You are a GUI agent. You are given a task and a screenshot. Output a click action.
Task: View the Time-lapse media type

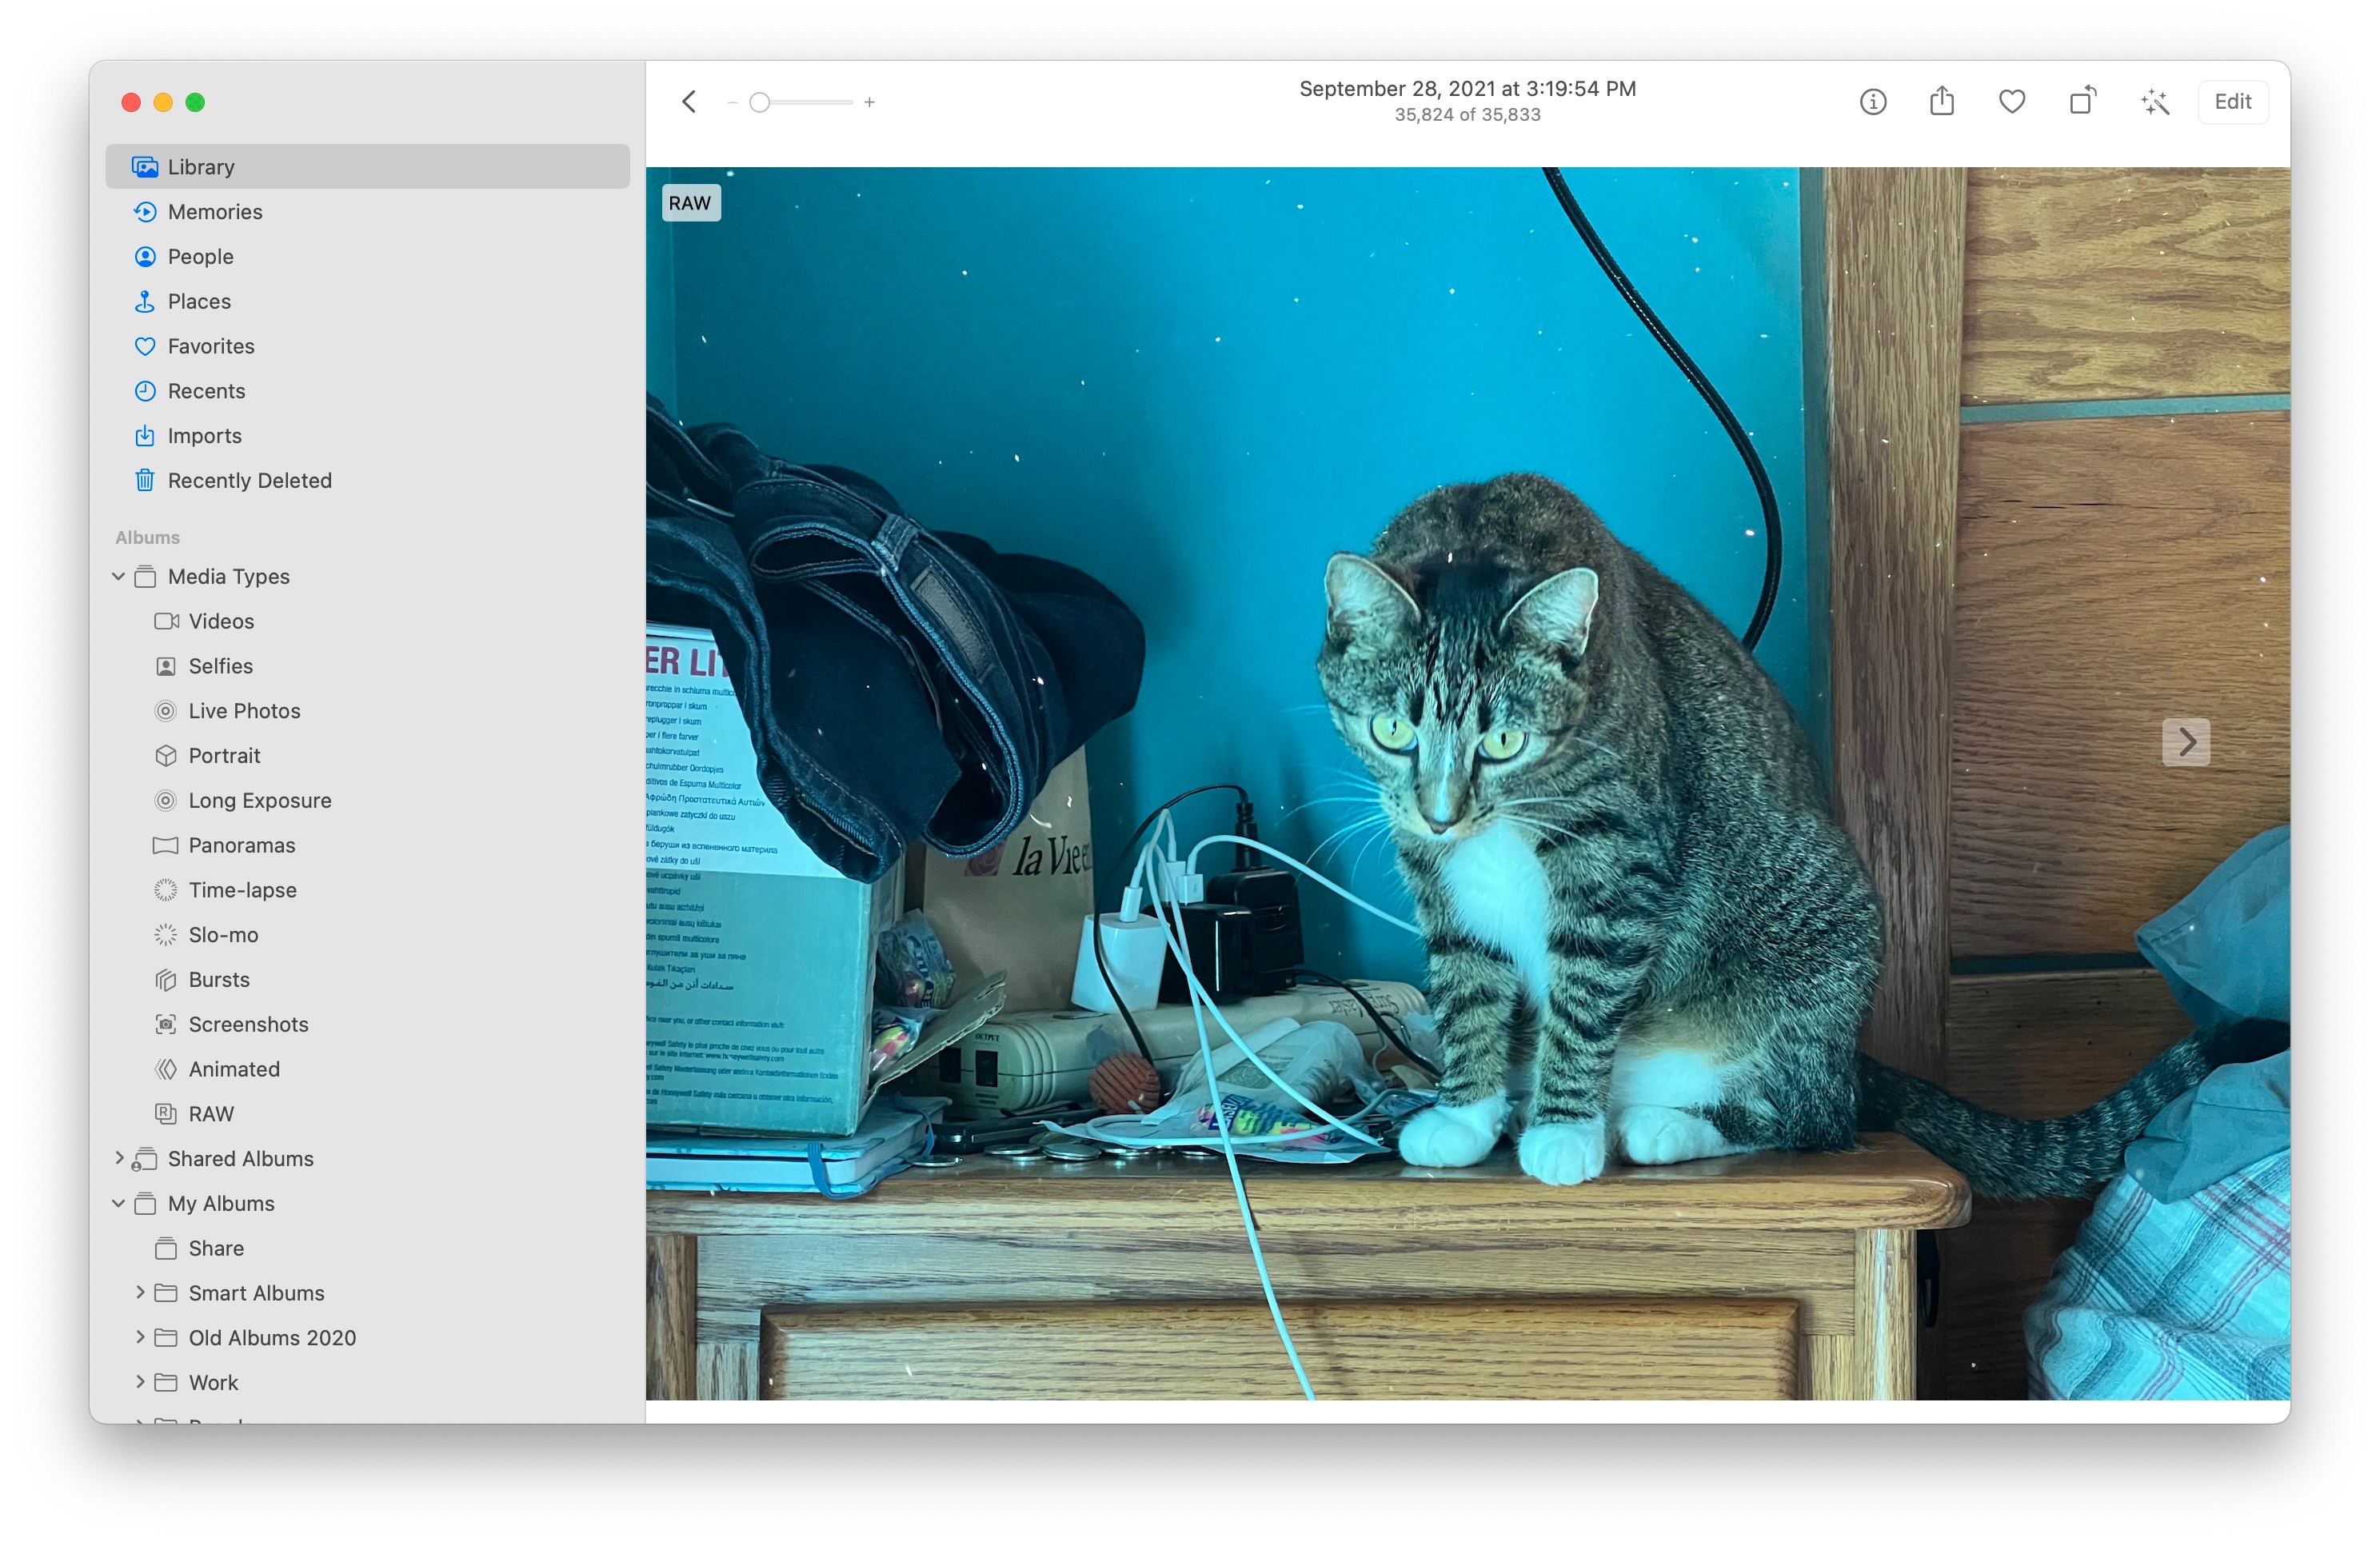(x=242, y=889)
